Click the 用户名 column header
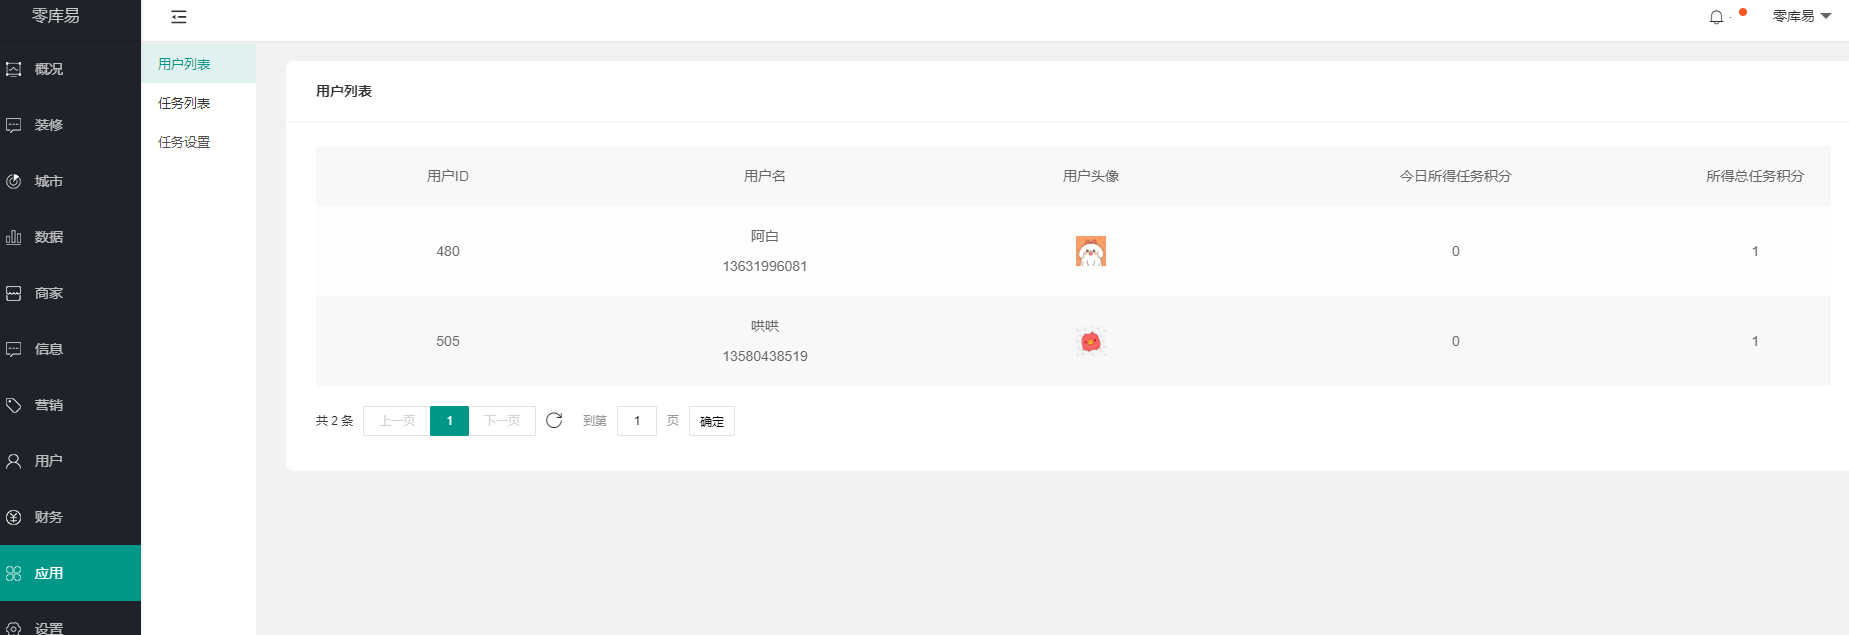 765,176
